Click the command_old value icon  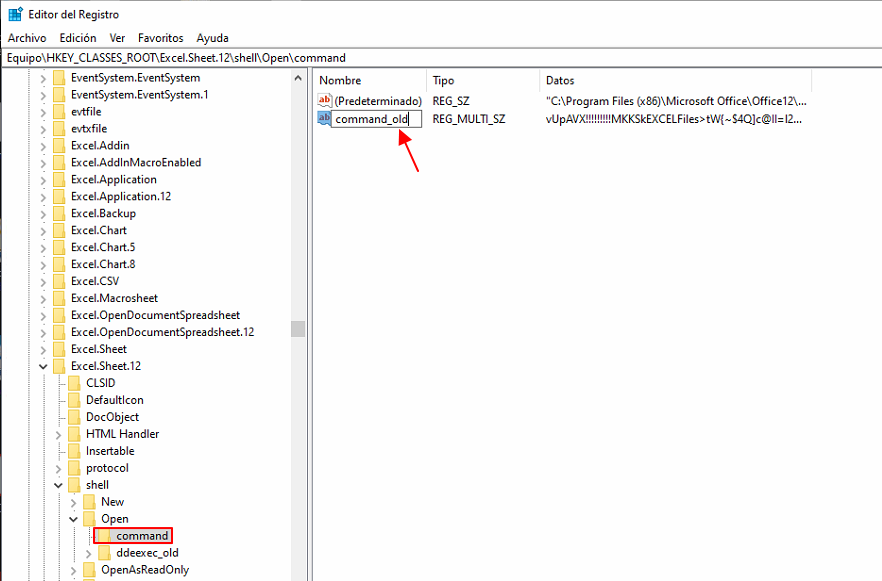325,119
